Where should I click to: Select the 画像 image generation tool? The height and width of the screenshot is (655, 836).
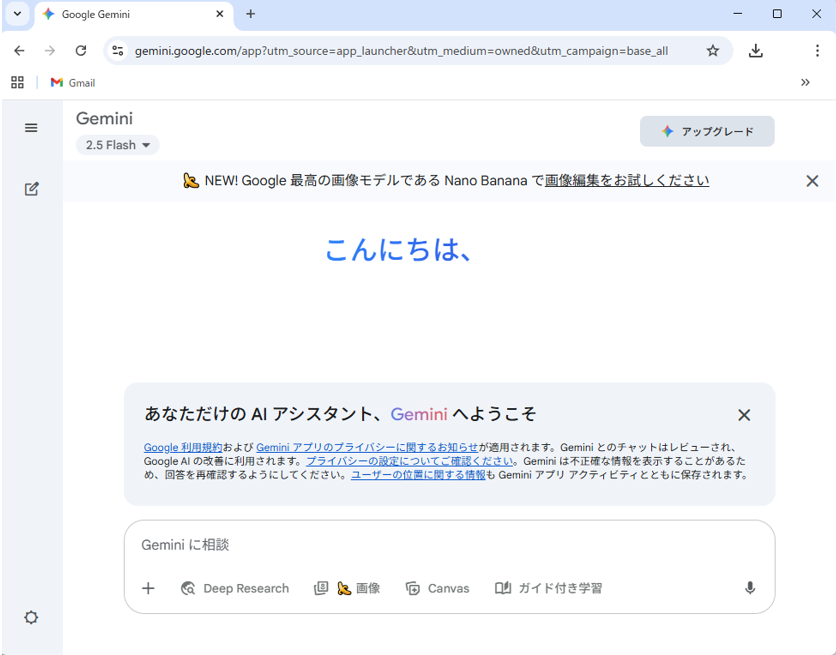pyautogui.click(x=347, y=588)
